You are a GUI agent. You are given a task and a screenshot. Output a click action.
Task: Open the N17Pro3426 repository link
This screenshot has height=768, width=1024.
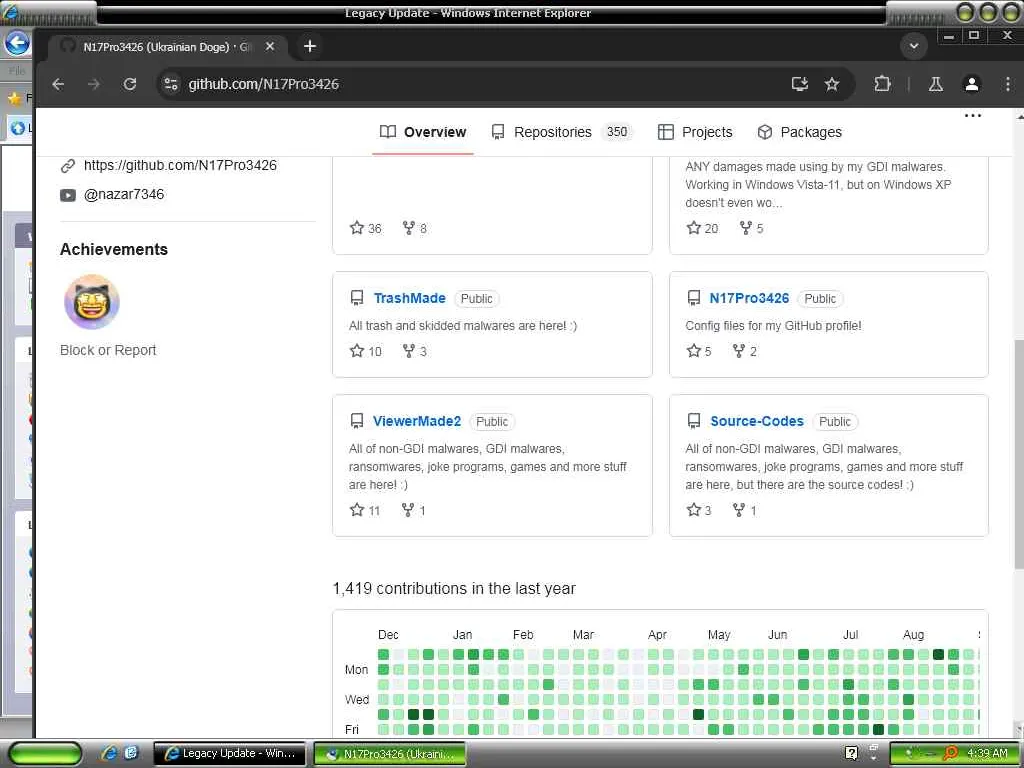(749, 298)
